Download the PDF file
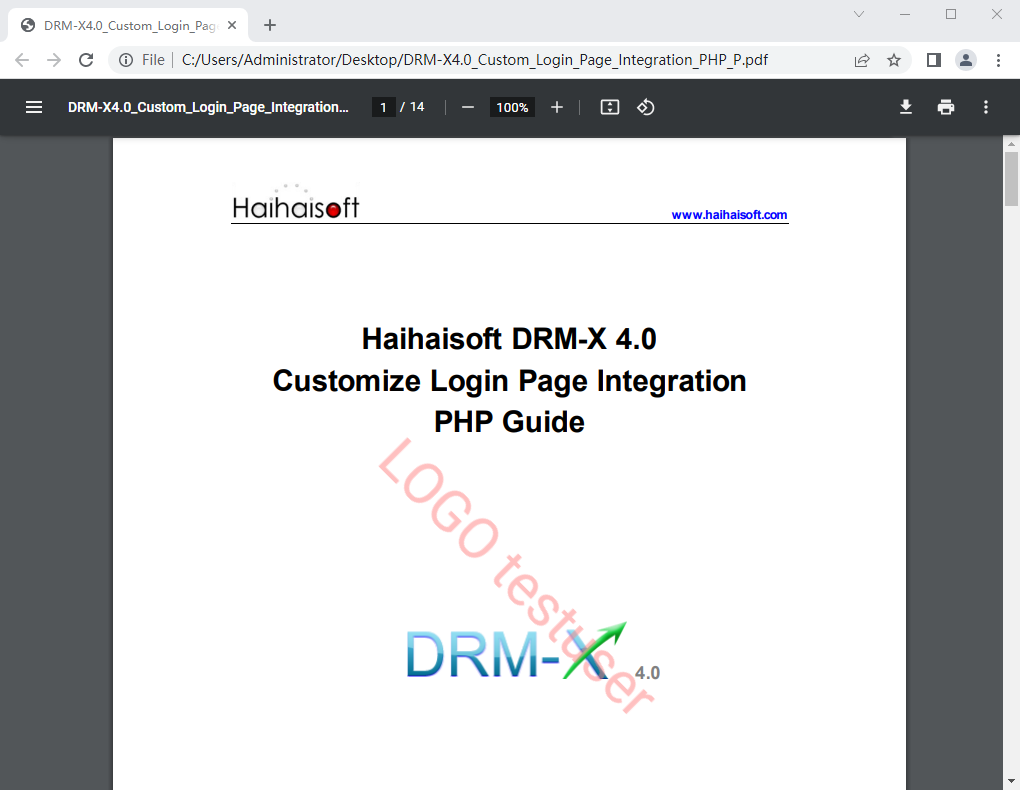This screenshot has height=790, width=1020. pyautogui.click(x=906, y=107)
